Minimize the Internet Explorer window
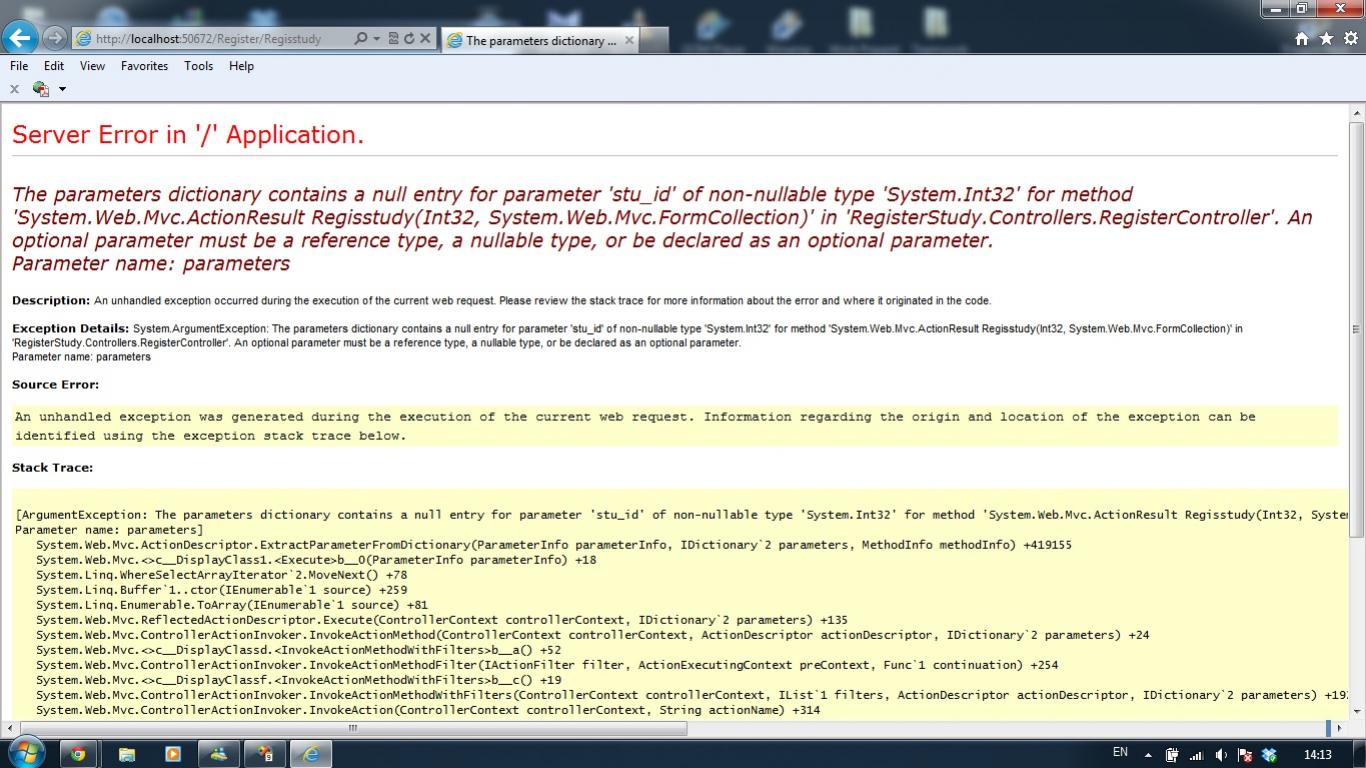Screen dimensions: 1366x768 tap(1276, 9)
